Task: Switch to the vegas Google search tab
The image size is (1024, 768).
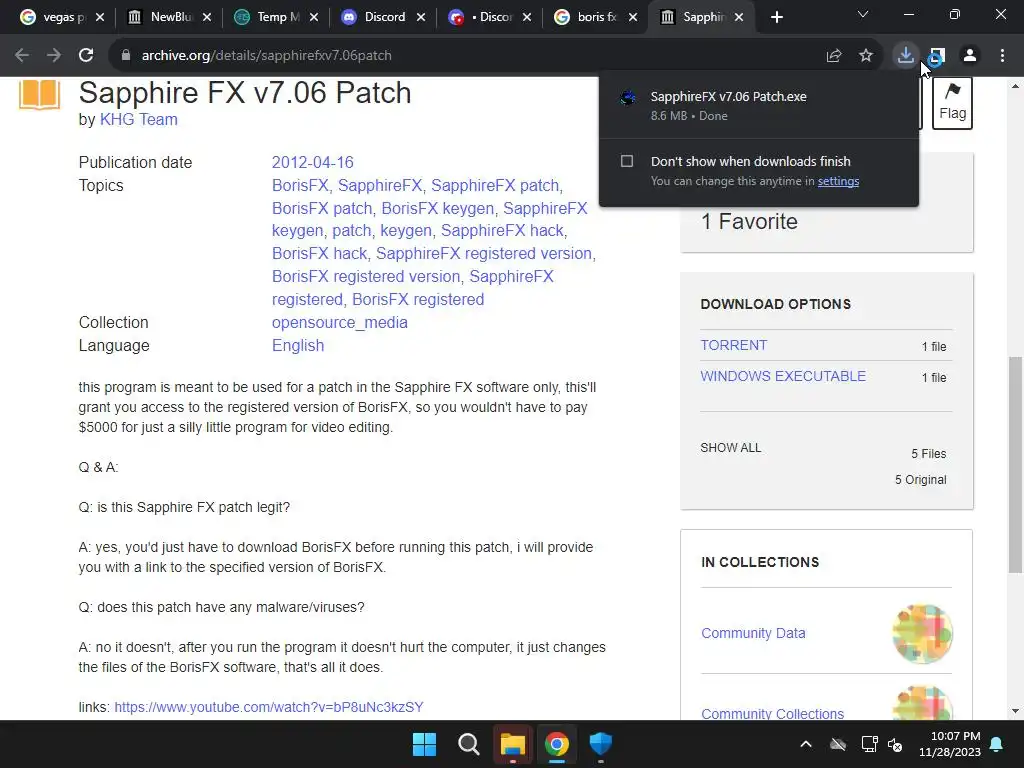Action: [x=54, y=17]
